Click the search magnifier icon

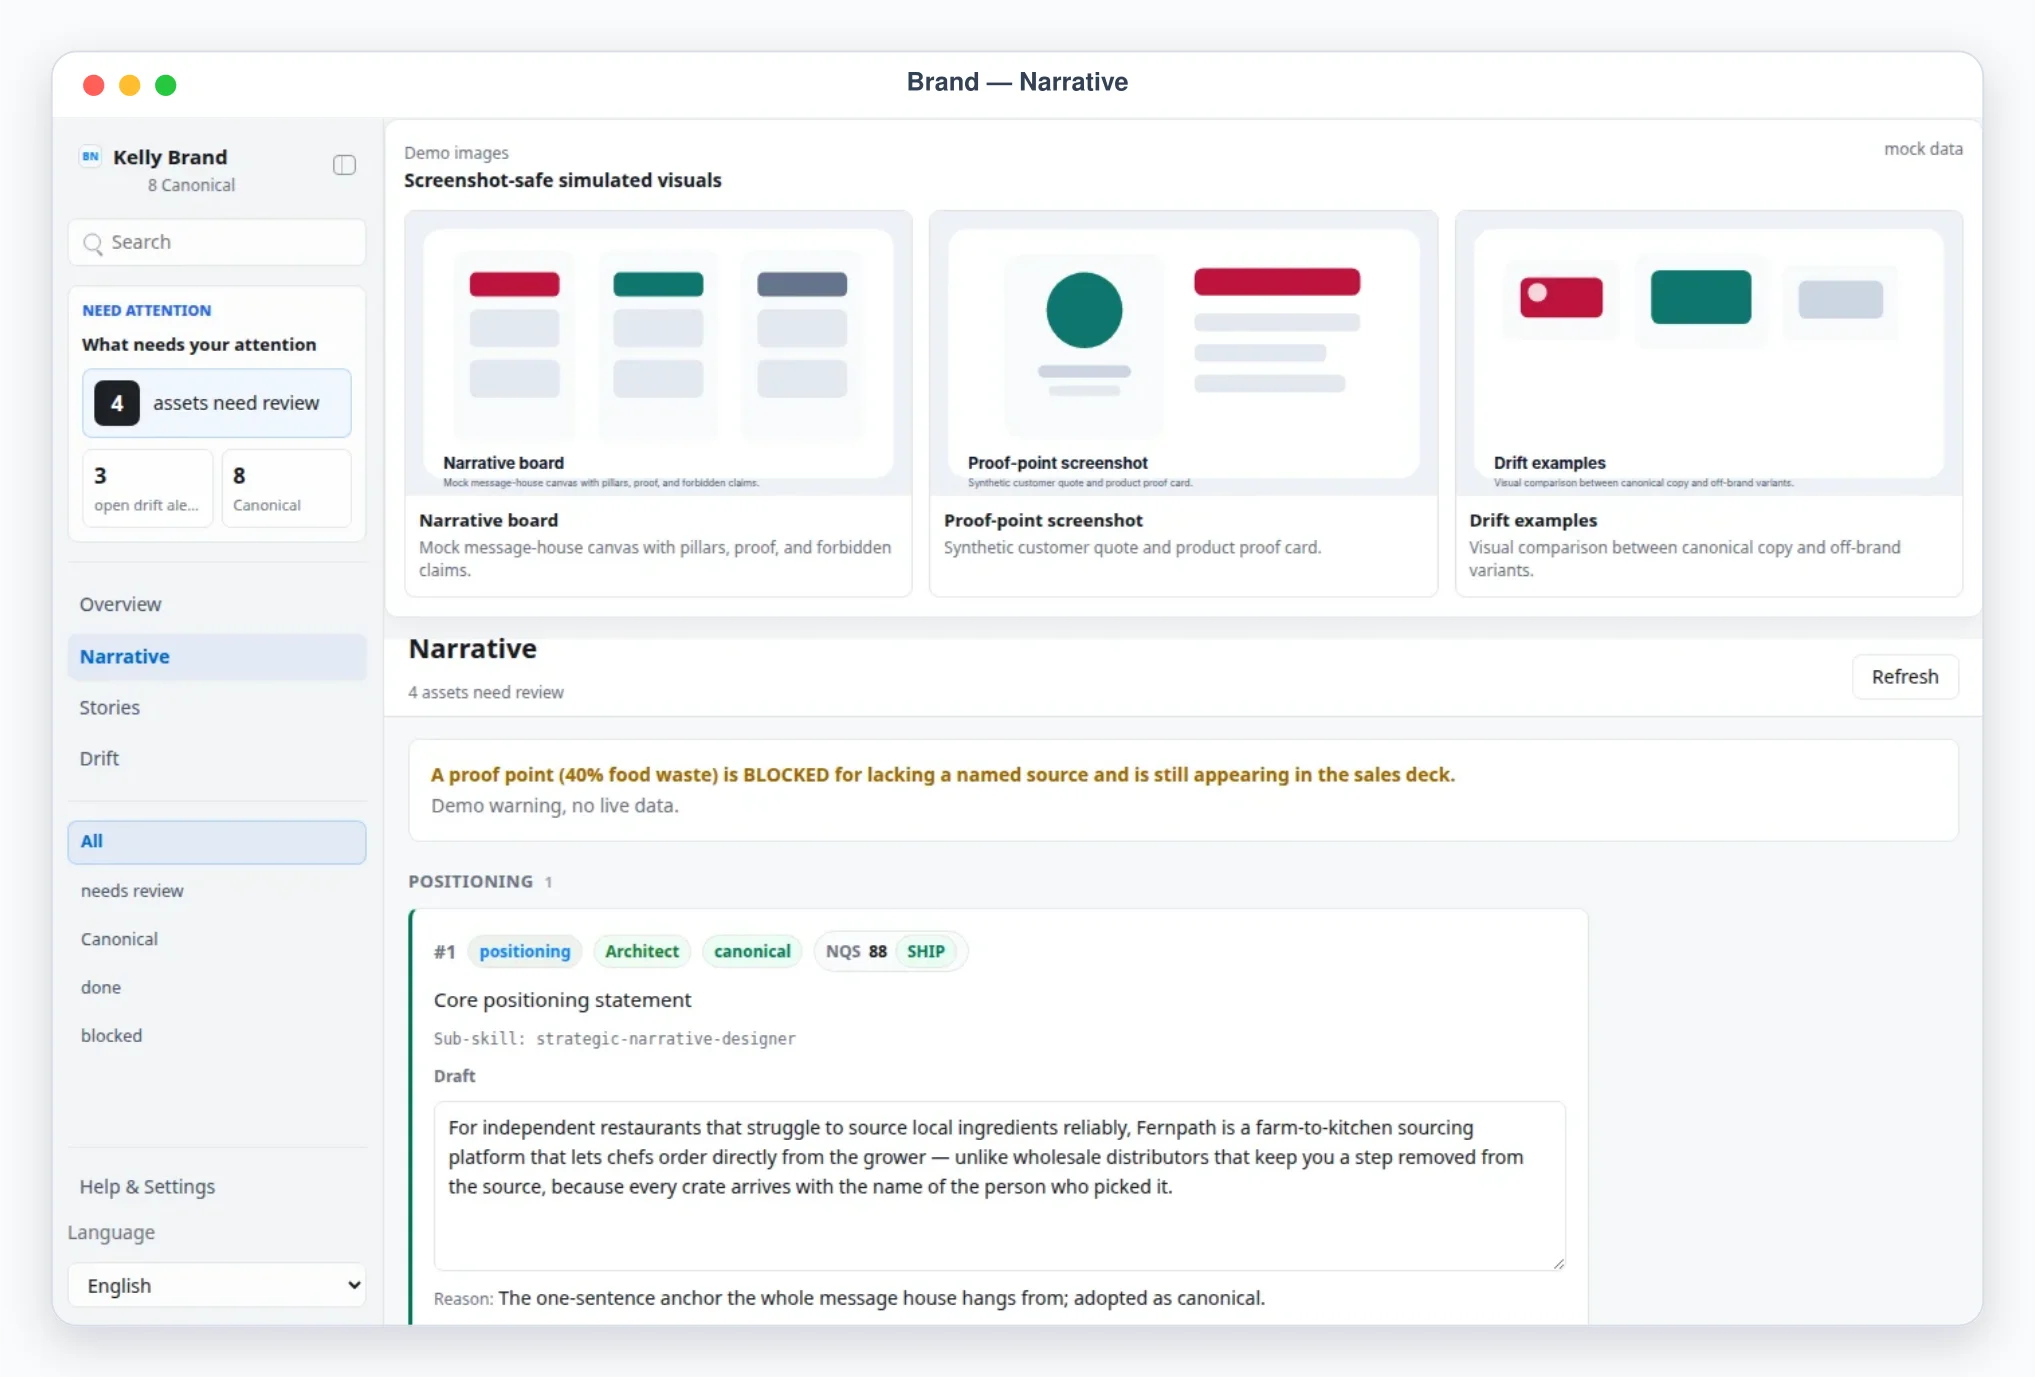click(93, 243)
